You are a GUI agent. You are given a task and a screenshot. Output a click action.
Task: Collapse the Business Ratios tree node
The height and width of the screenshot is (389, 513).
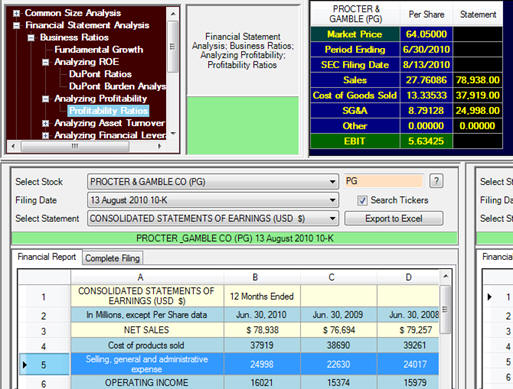[31, 38]
